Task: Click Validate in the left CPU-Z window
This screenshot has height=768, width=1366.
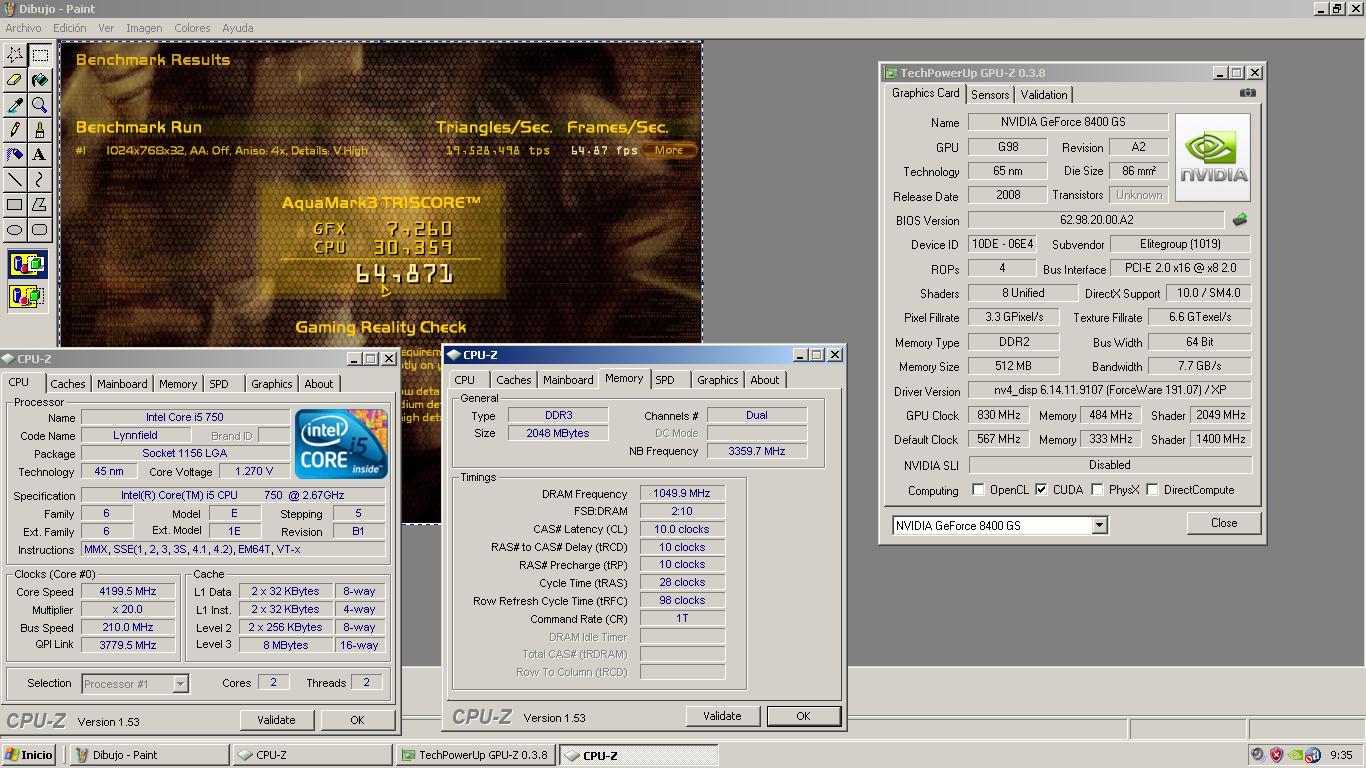Action: (x=276, y=720)
